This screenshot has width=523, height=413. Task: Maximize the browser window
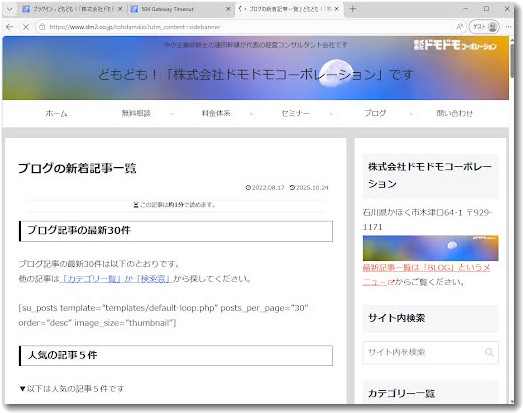click(x=487, y=9)
